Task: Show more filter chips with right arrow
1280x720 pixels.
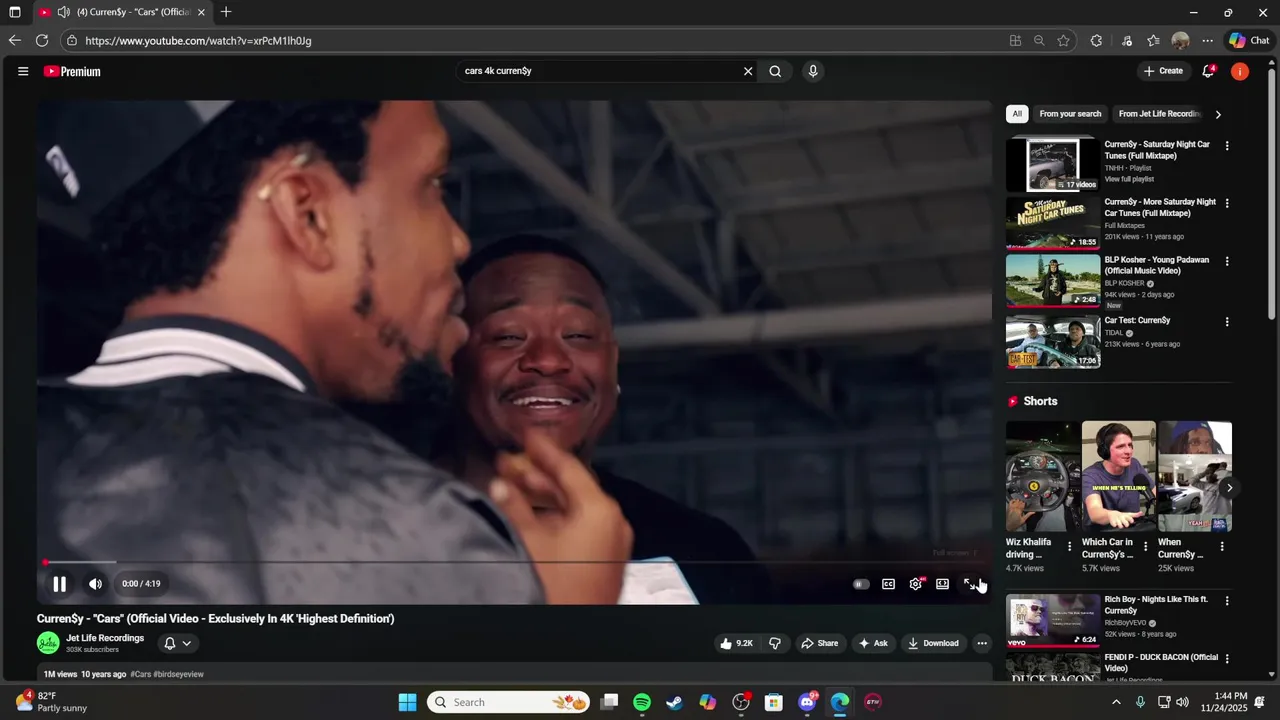Action: [1218, 114]
